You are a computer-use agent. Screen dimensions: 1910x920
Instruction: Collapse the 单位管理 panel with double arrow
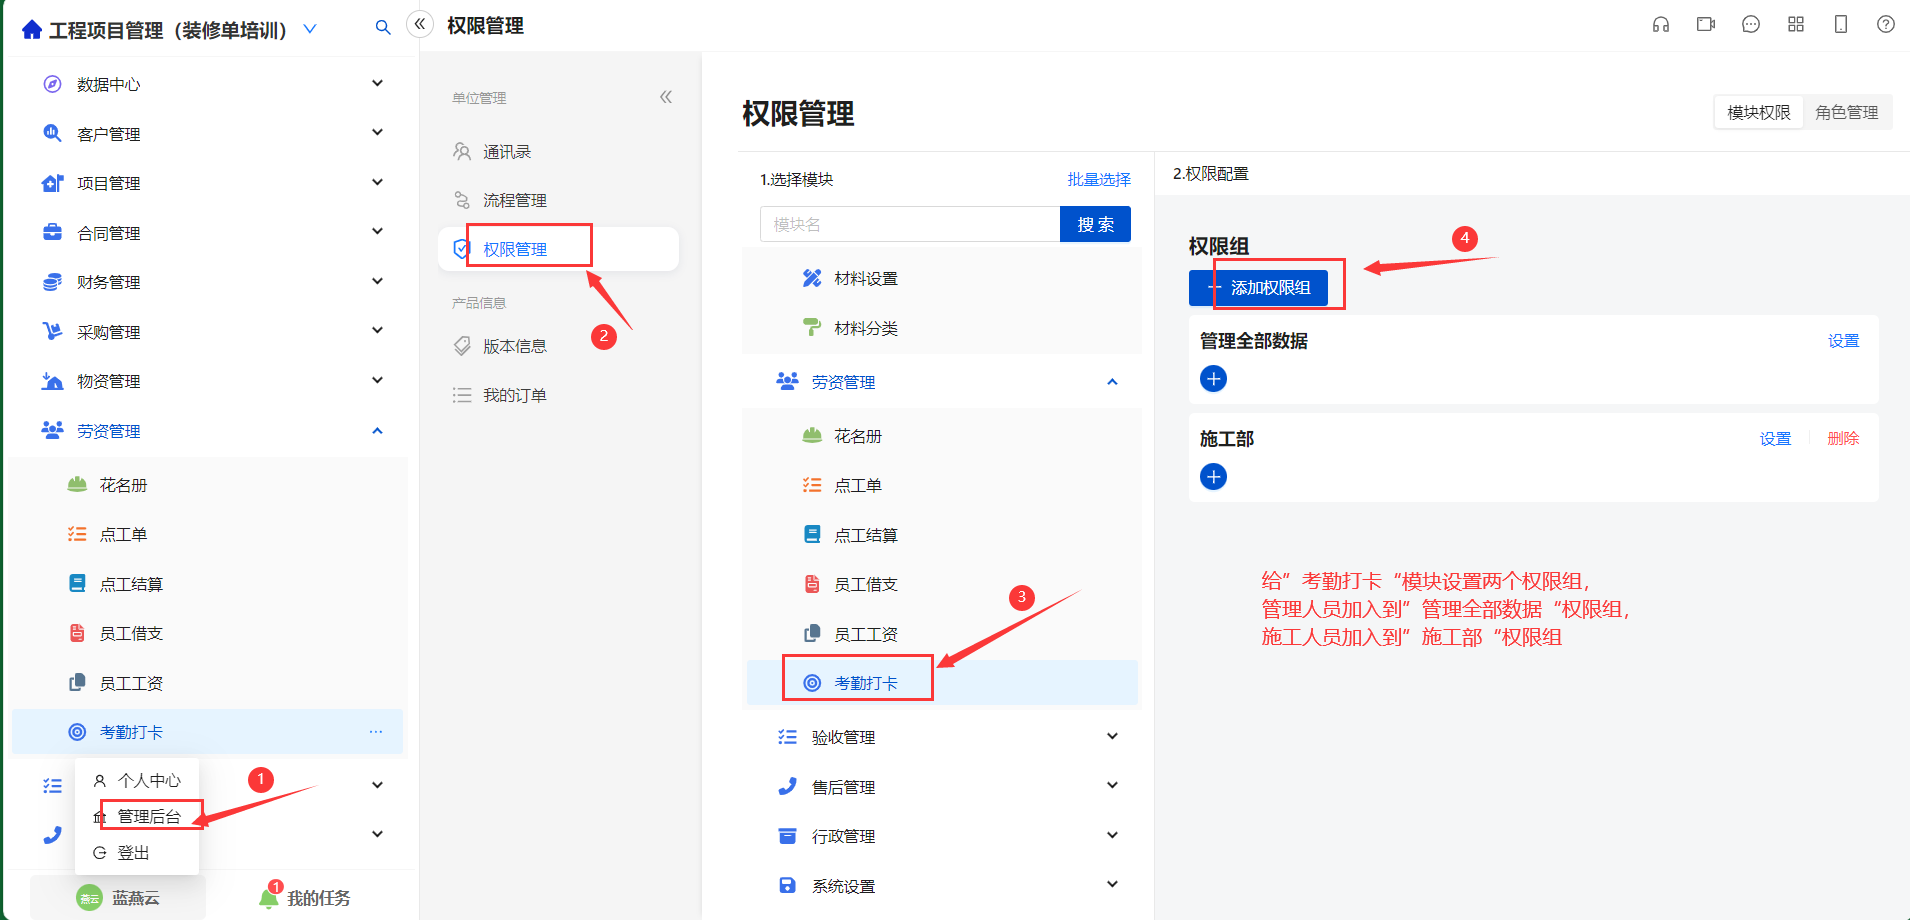pyautogui.click(x=666, y=97)
